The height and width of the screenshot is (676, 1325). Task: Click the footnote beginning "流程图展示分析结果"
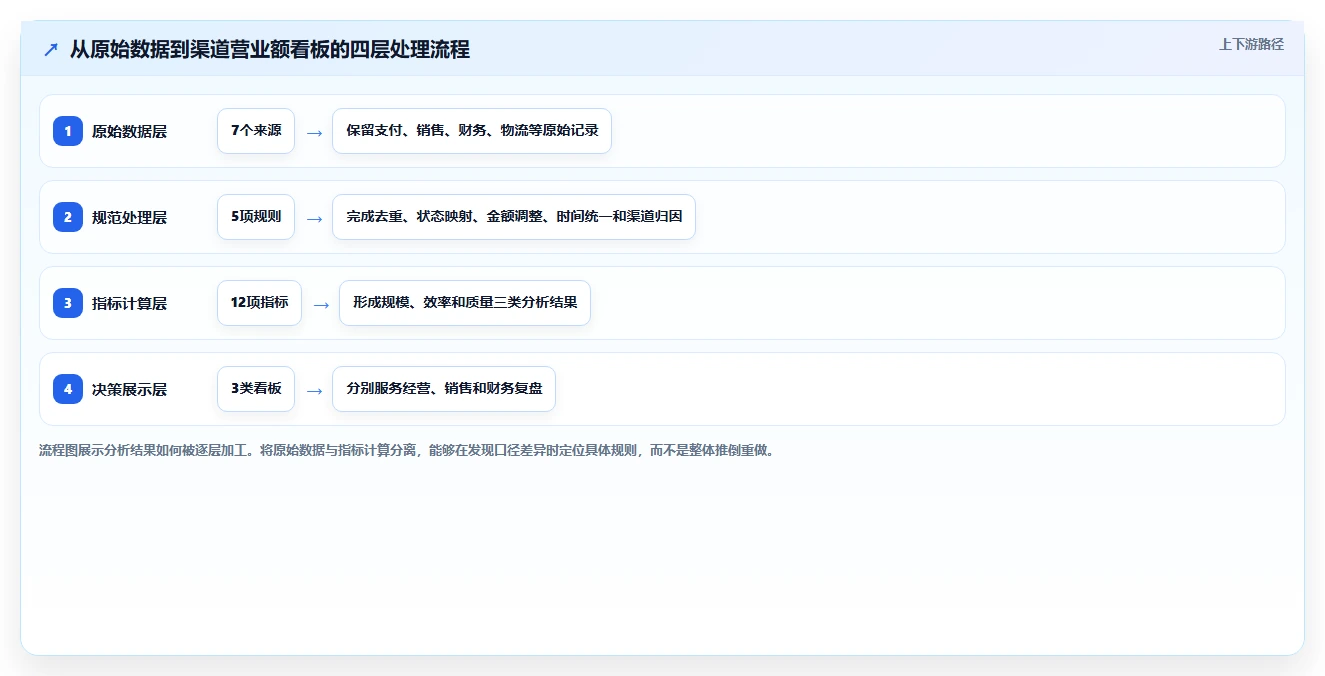pyautogui.click(x=406, y=450)
